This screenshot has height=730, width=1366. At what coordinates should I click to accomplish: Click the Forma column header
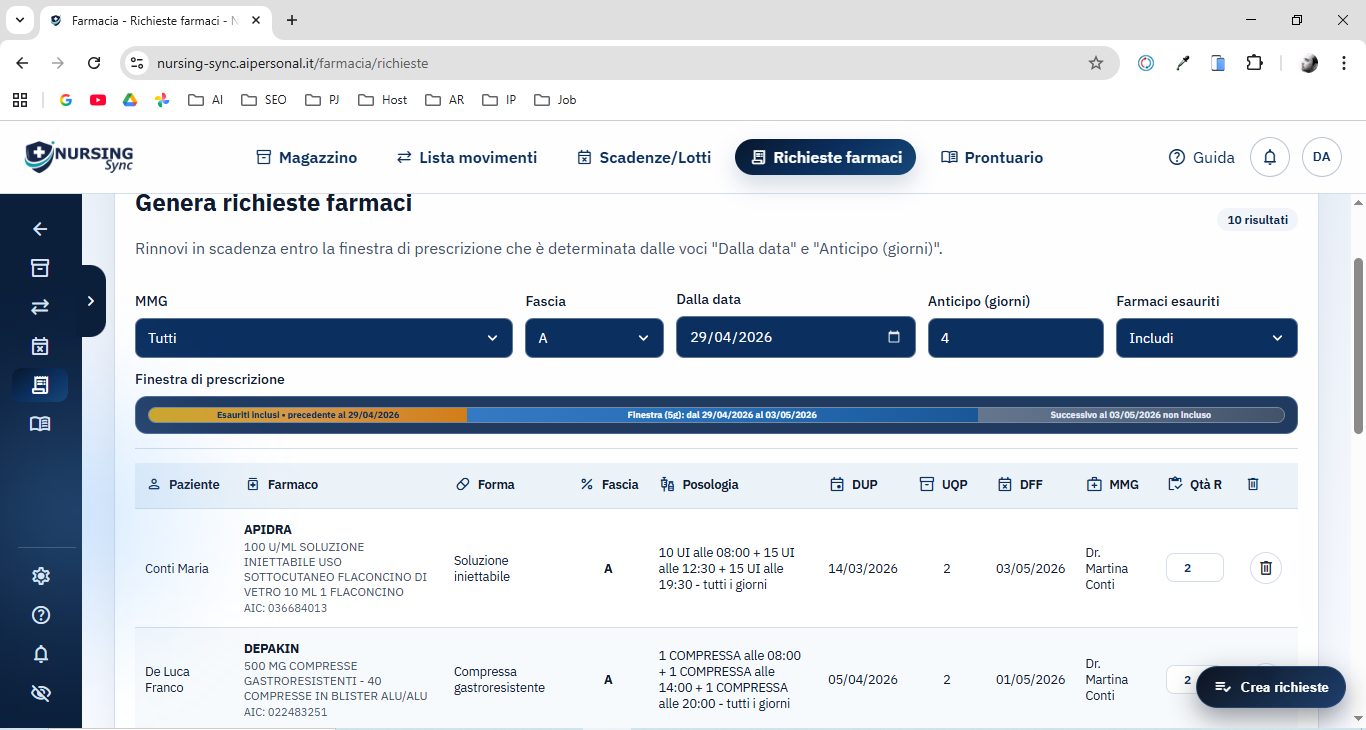[x=485, y=484]
